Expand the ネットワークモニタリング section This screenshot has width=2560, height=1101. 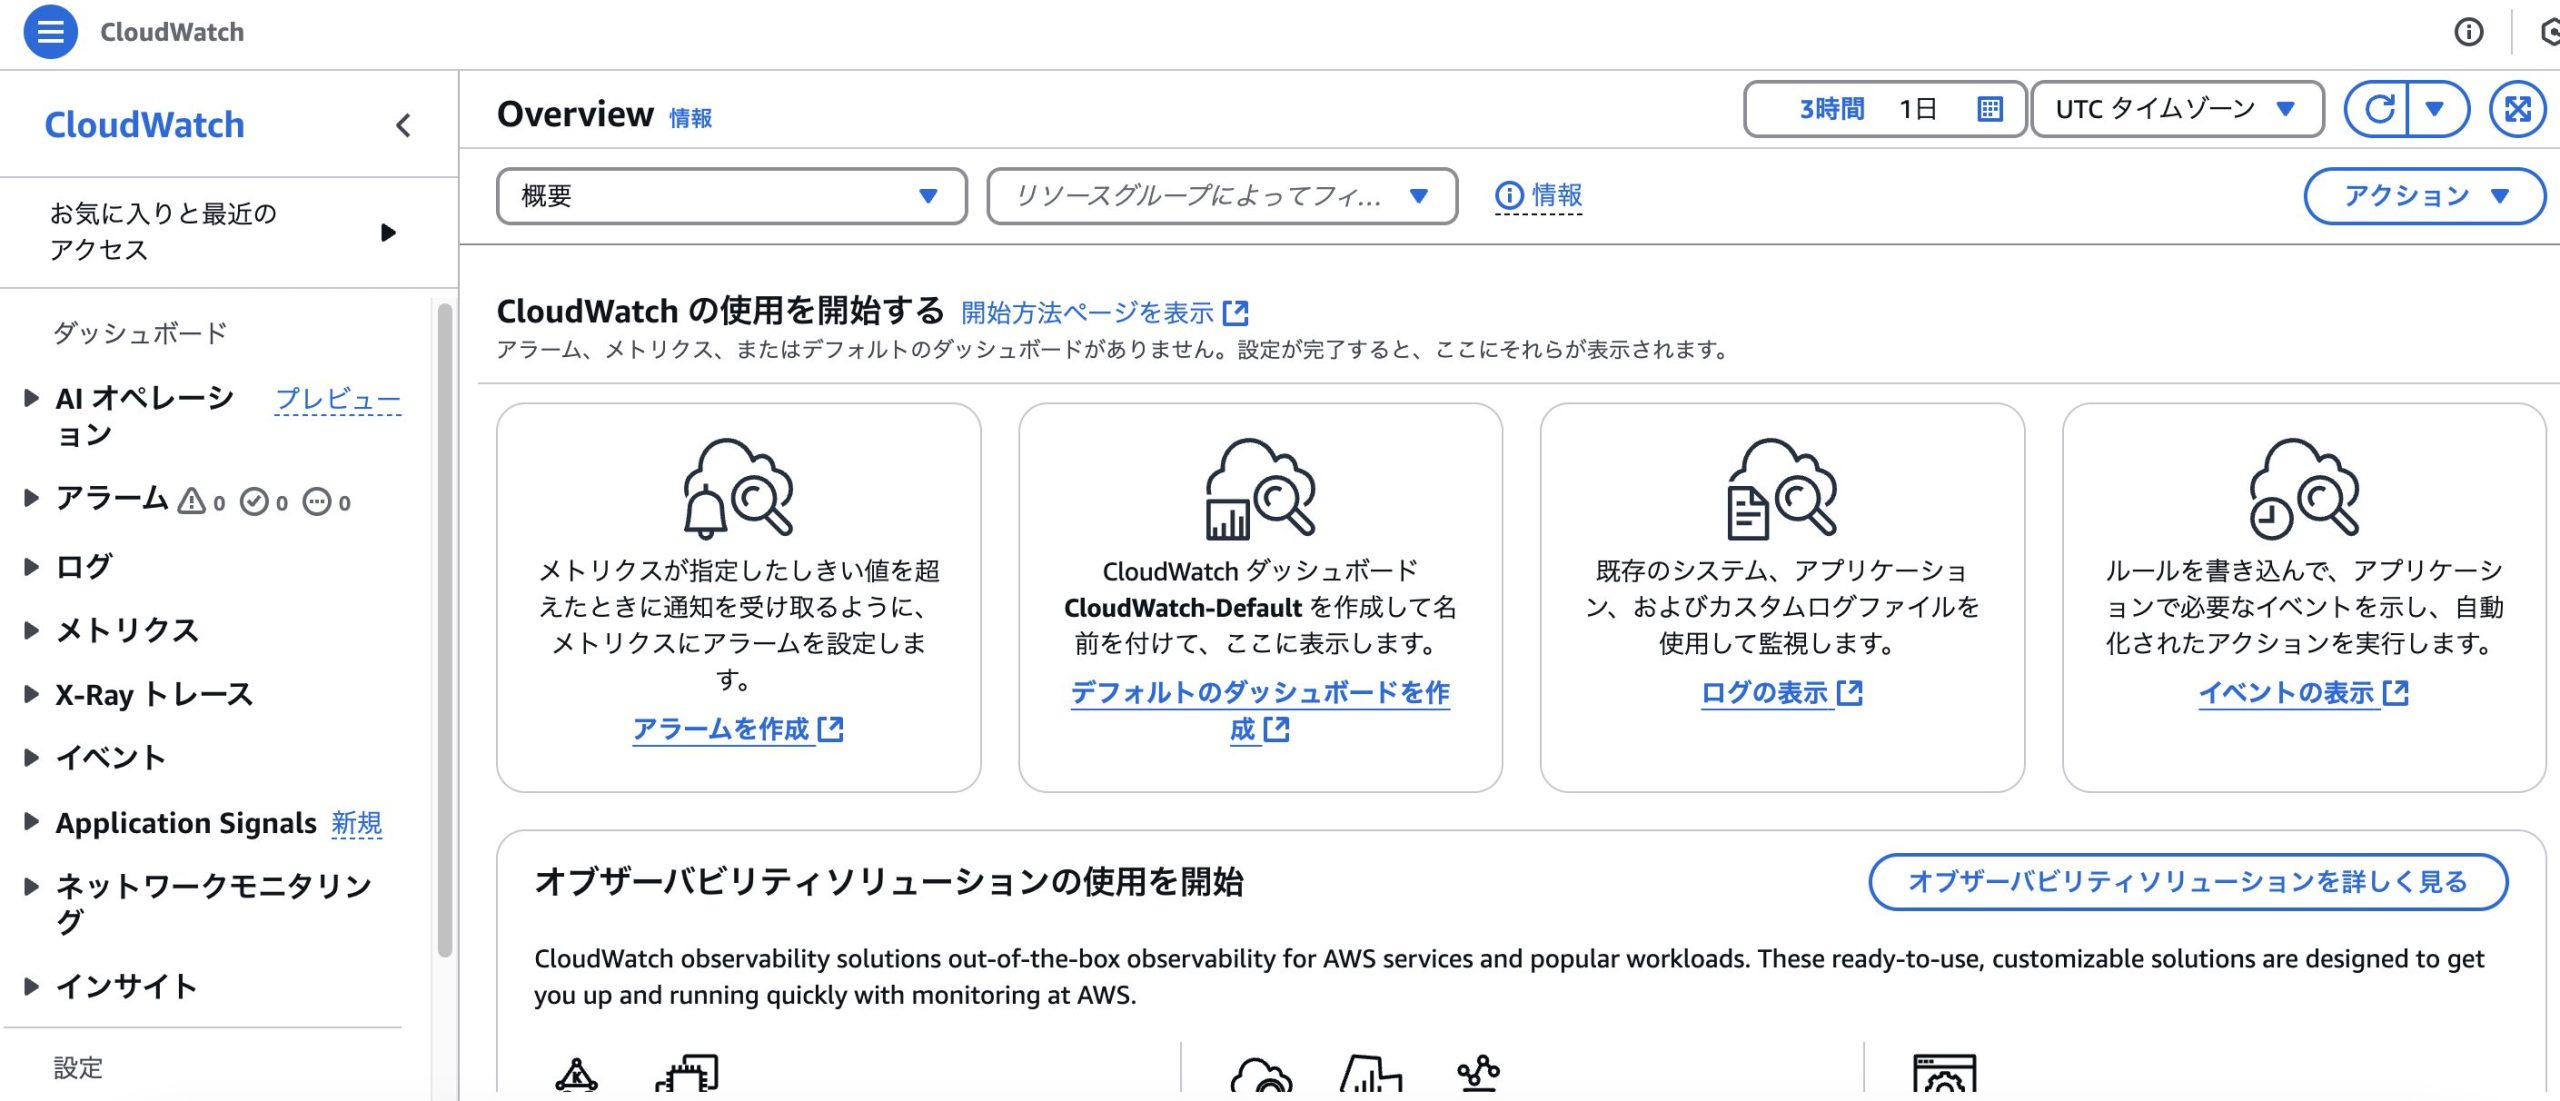click(31, 886)
